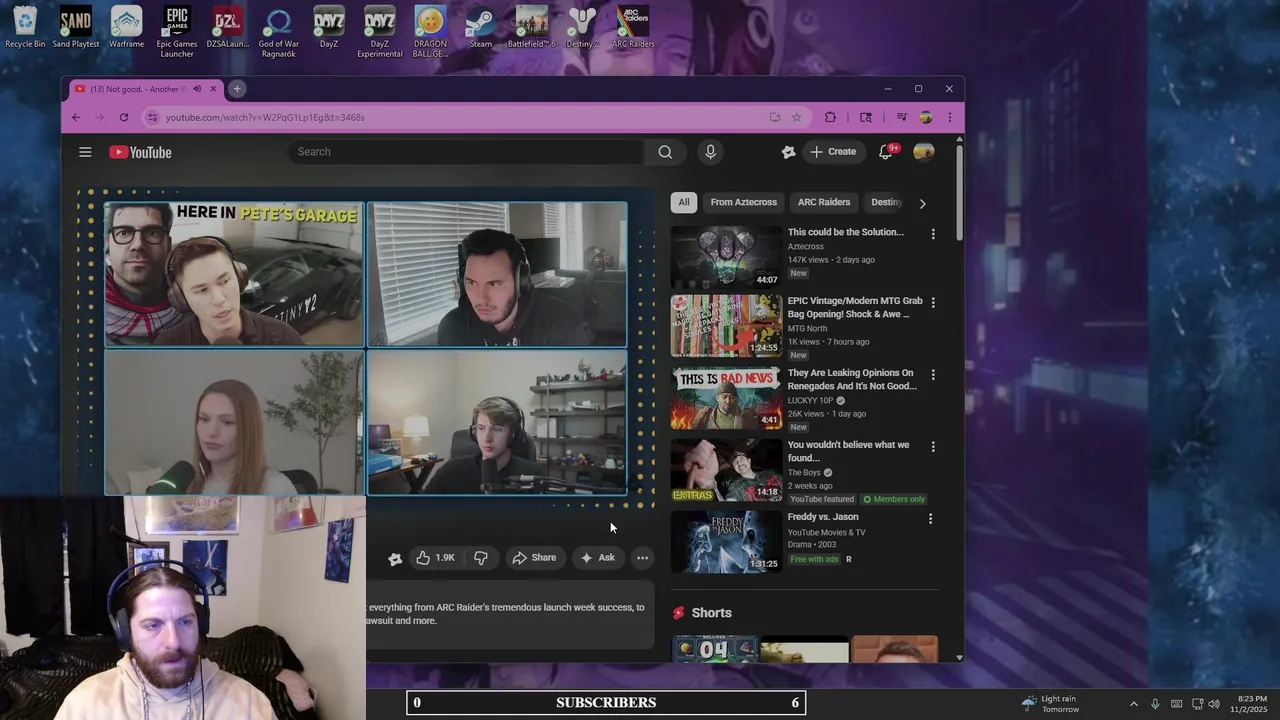This screenshot has height=720, width=1280.
Task: Reload the page
Action: point(124,117)
